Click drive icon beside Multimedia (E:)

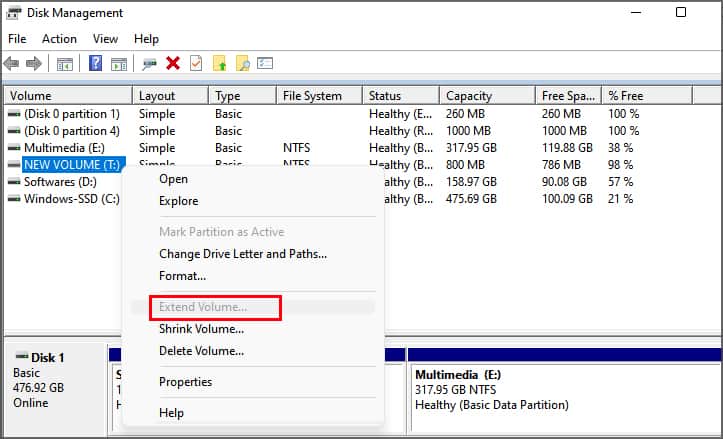[x=14, y=148]
